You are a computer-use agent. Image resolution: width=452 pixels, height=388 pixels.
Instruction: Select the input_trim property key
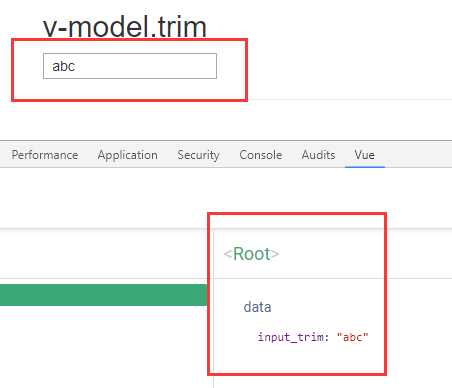tap(290, 337)
